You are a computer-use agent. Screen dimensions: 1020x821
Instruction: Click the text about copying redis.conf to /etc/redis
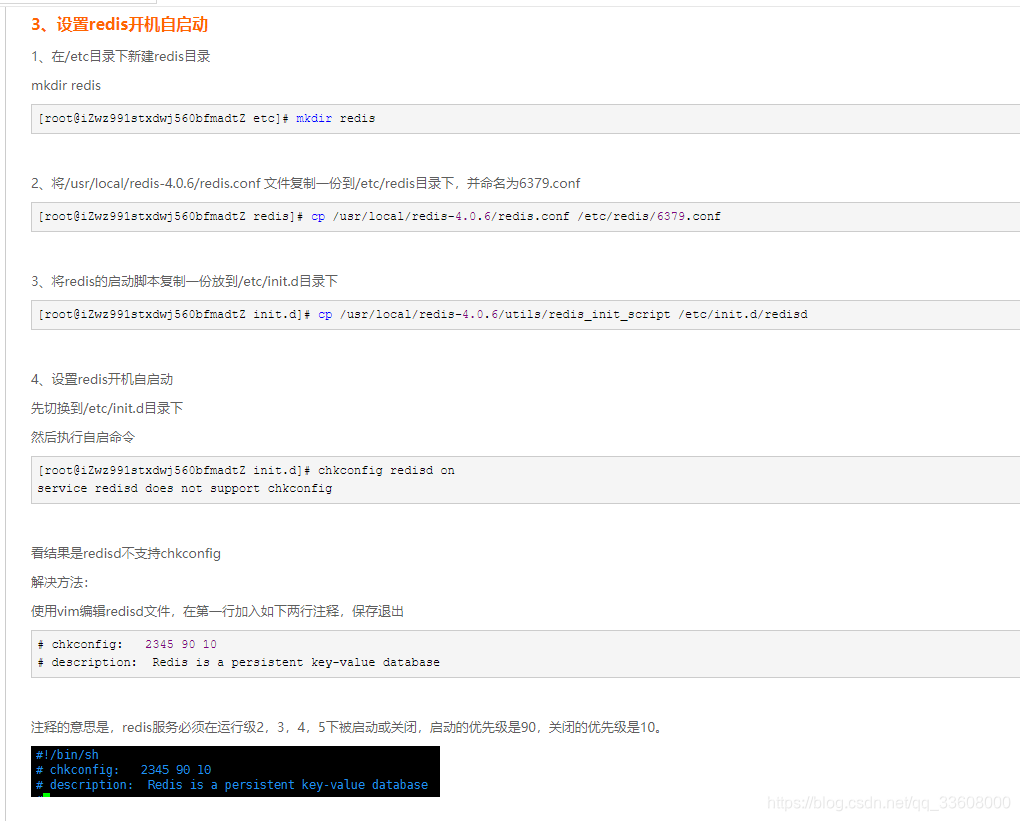tap(306, 183)
